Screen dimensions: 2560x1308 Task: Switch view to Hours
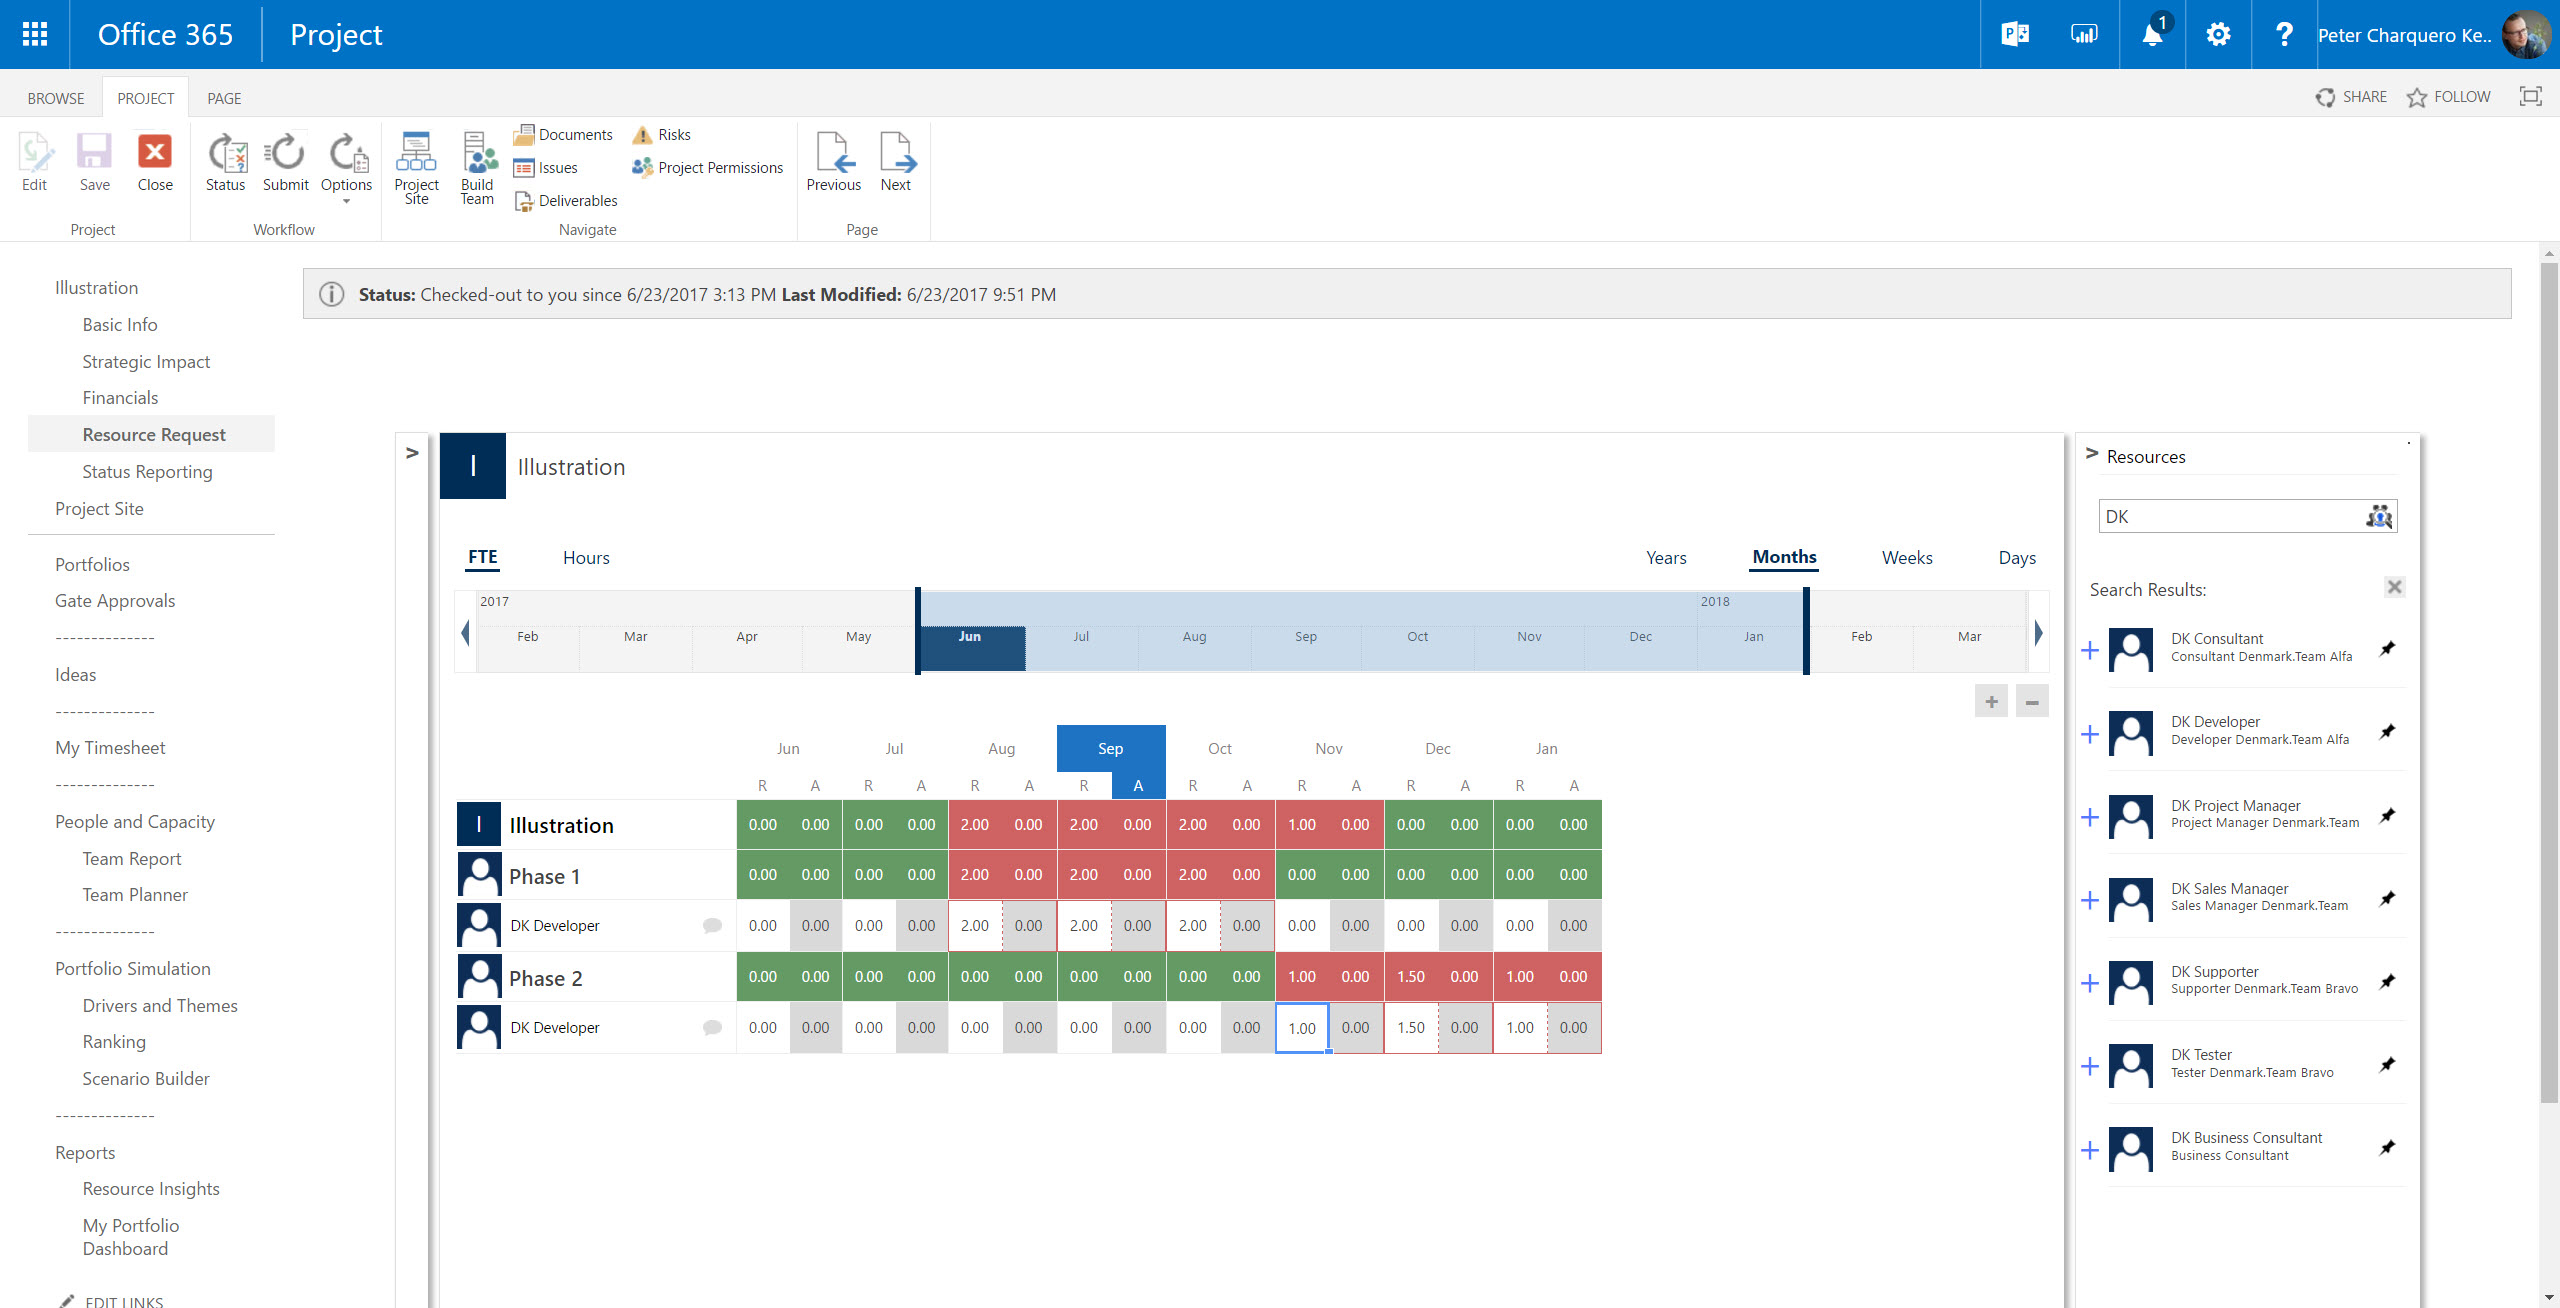click(586, 558)
